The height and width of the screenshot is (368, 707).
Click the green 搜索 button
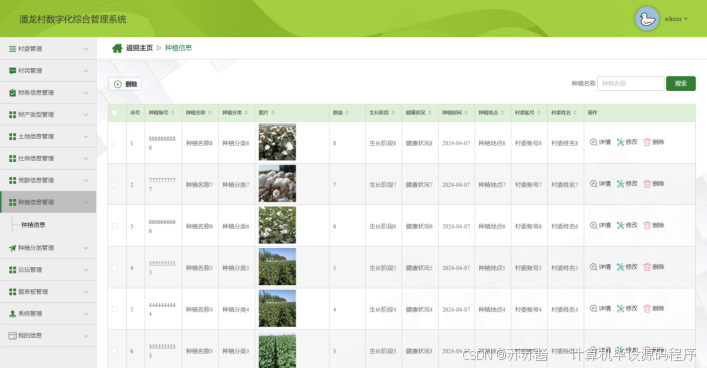click(681, 83)
